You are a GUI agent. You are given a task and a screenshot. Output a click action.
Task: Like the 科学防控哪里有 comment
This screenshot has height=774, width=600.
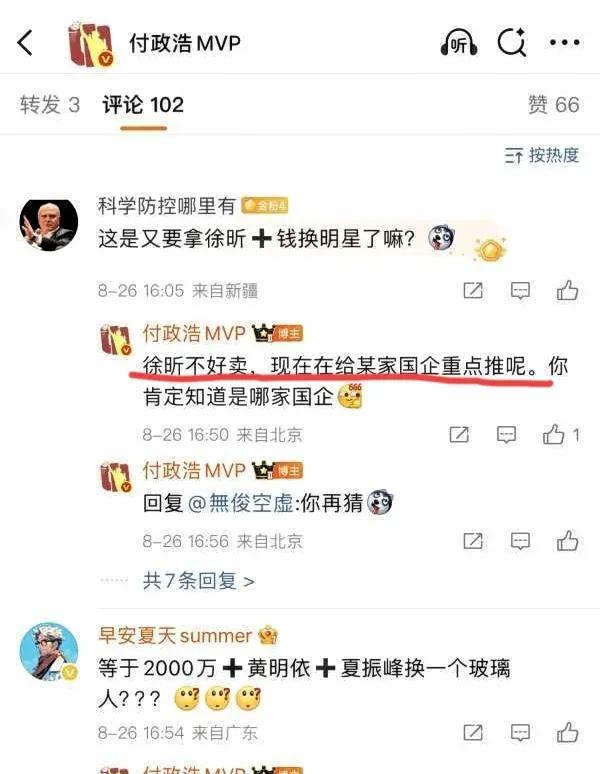[567, 290]
